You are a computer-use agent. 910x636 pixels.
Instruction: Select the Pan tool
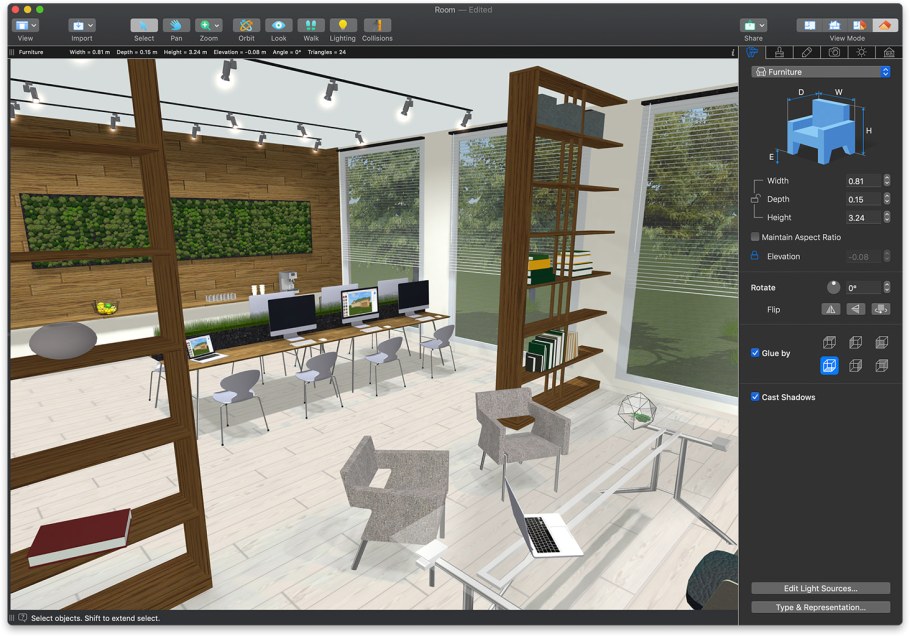click(178, 27)
